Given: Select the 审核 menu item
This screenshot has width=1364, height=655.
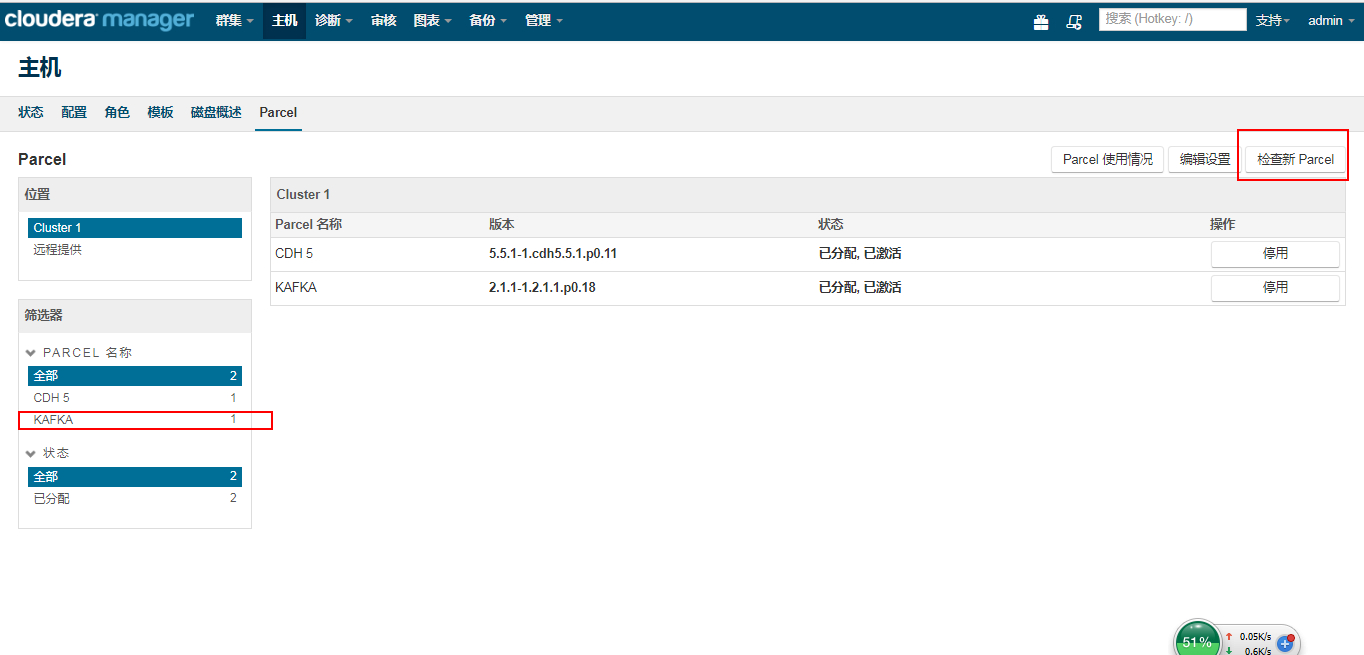Looking at the screenshot, I should coord(383,20).
